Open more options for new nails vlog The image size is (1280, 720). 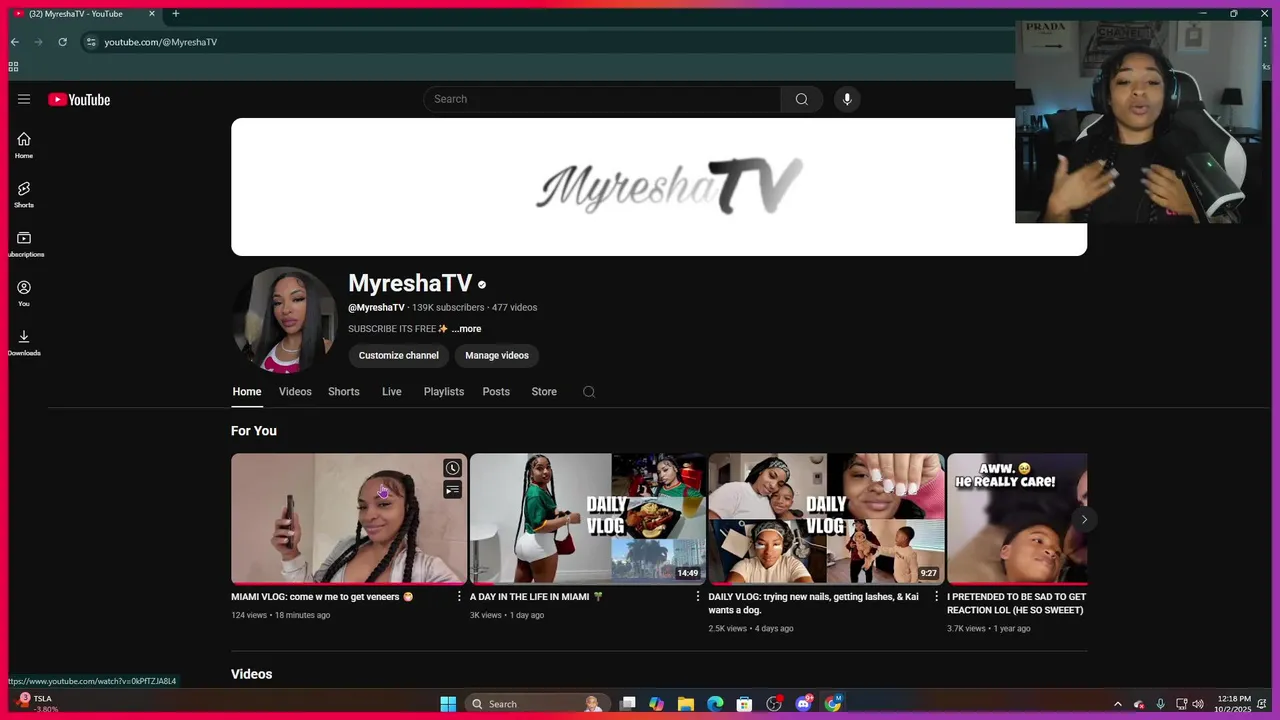tap(937, 596)
